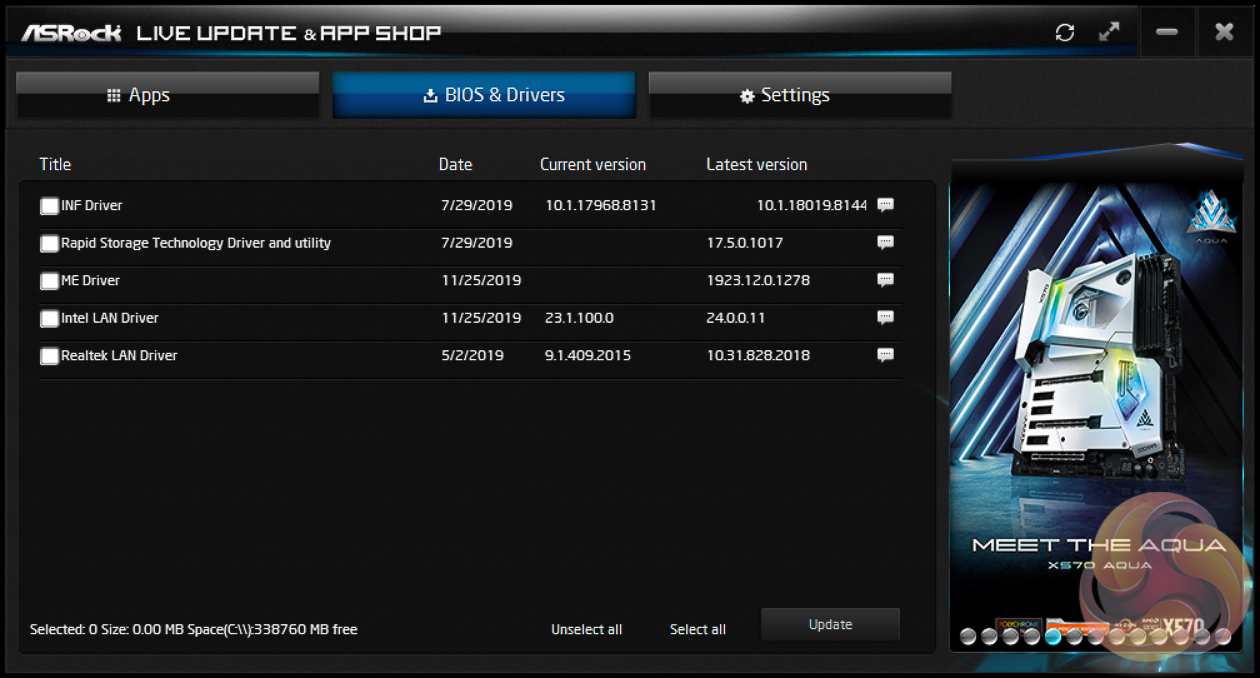Enable the Intel LAN Driver checkbox
This screenshot has height=678, width=1260.
[x=49, y=319]
